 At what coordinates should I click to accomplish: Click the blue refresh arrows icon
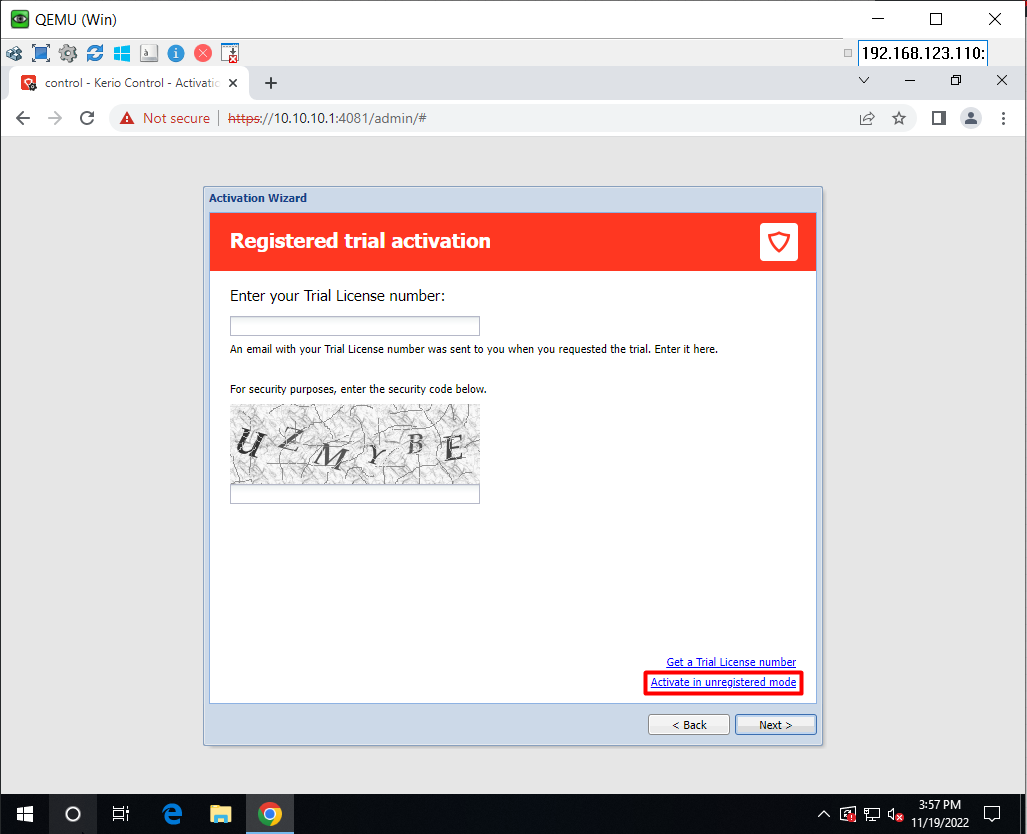(x=95, y=53)
